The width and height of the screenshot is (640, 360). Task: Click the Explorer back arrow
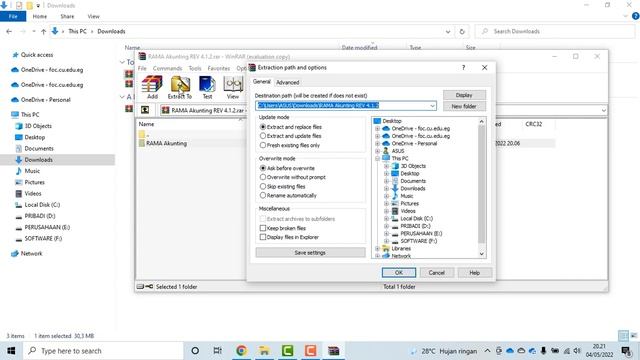point(9,31)
